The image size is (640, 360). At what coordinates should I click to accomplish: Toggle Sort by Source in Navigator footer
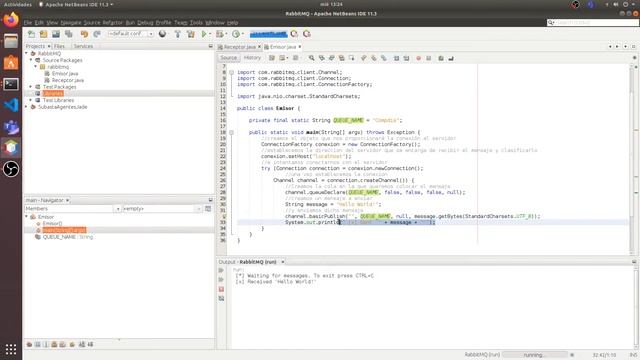[x=90, y=344]
